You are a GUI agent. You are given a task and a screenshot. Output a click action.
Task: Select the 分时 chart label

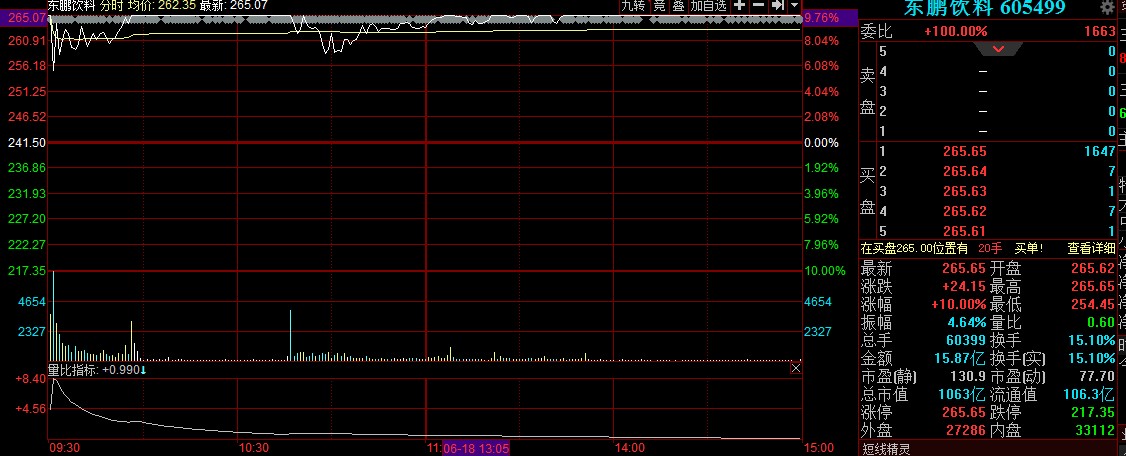click(x=111, y=6)
